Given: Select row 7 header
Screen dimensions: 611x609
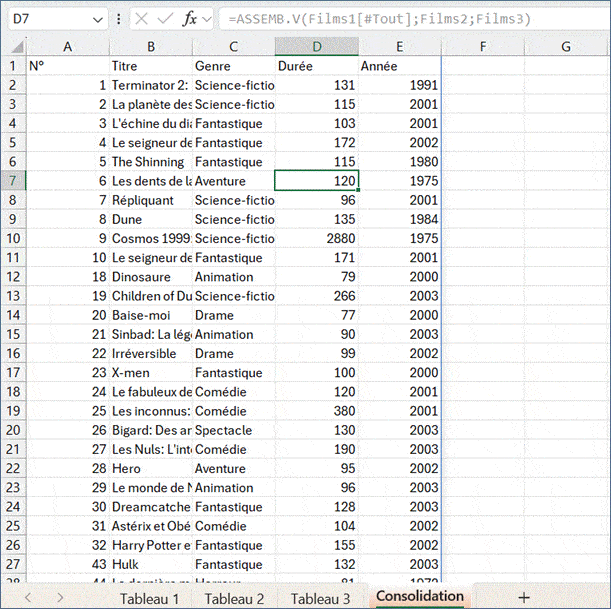Looking at the screenshot, I should (x=13, y=181).
